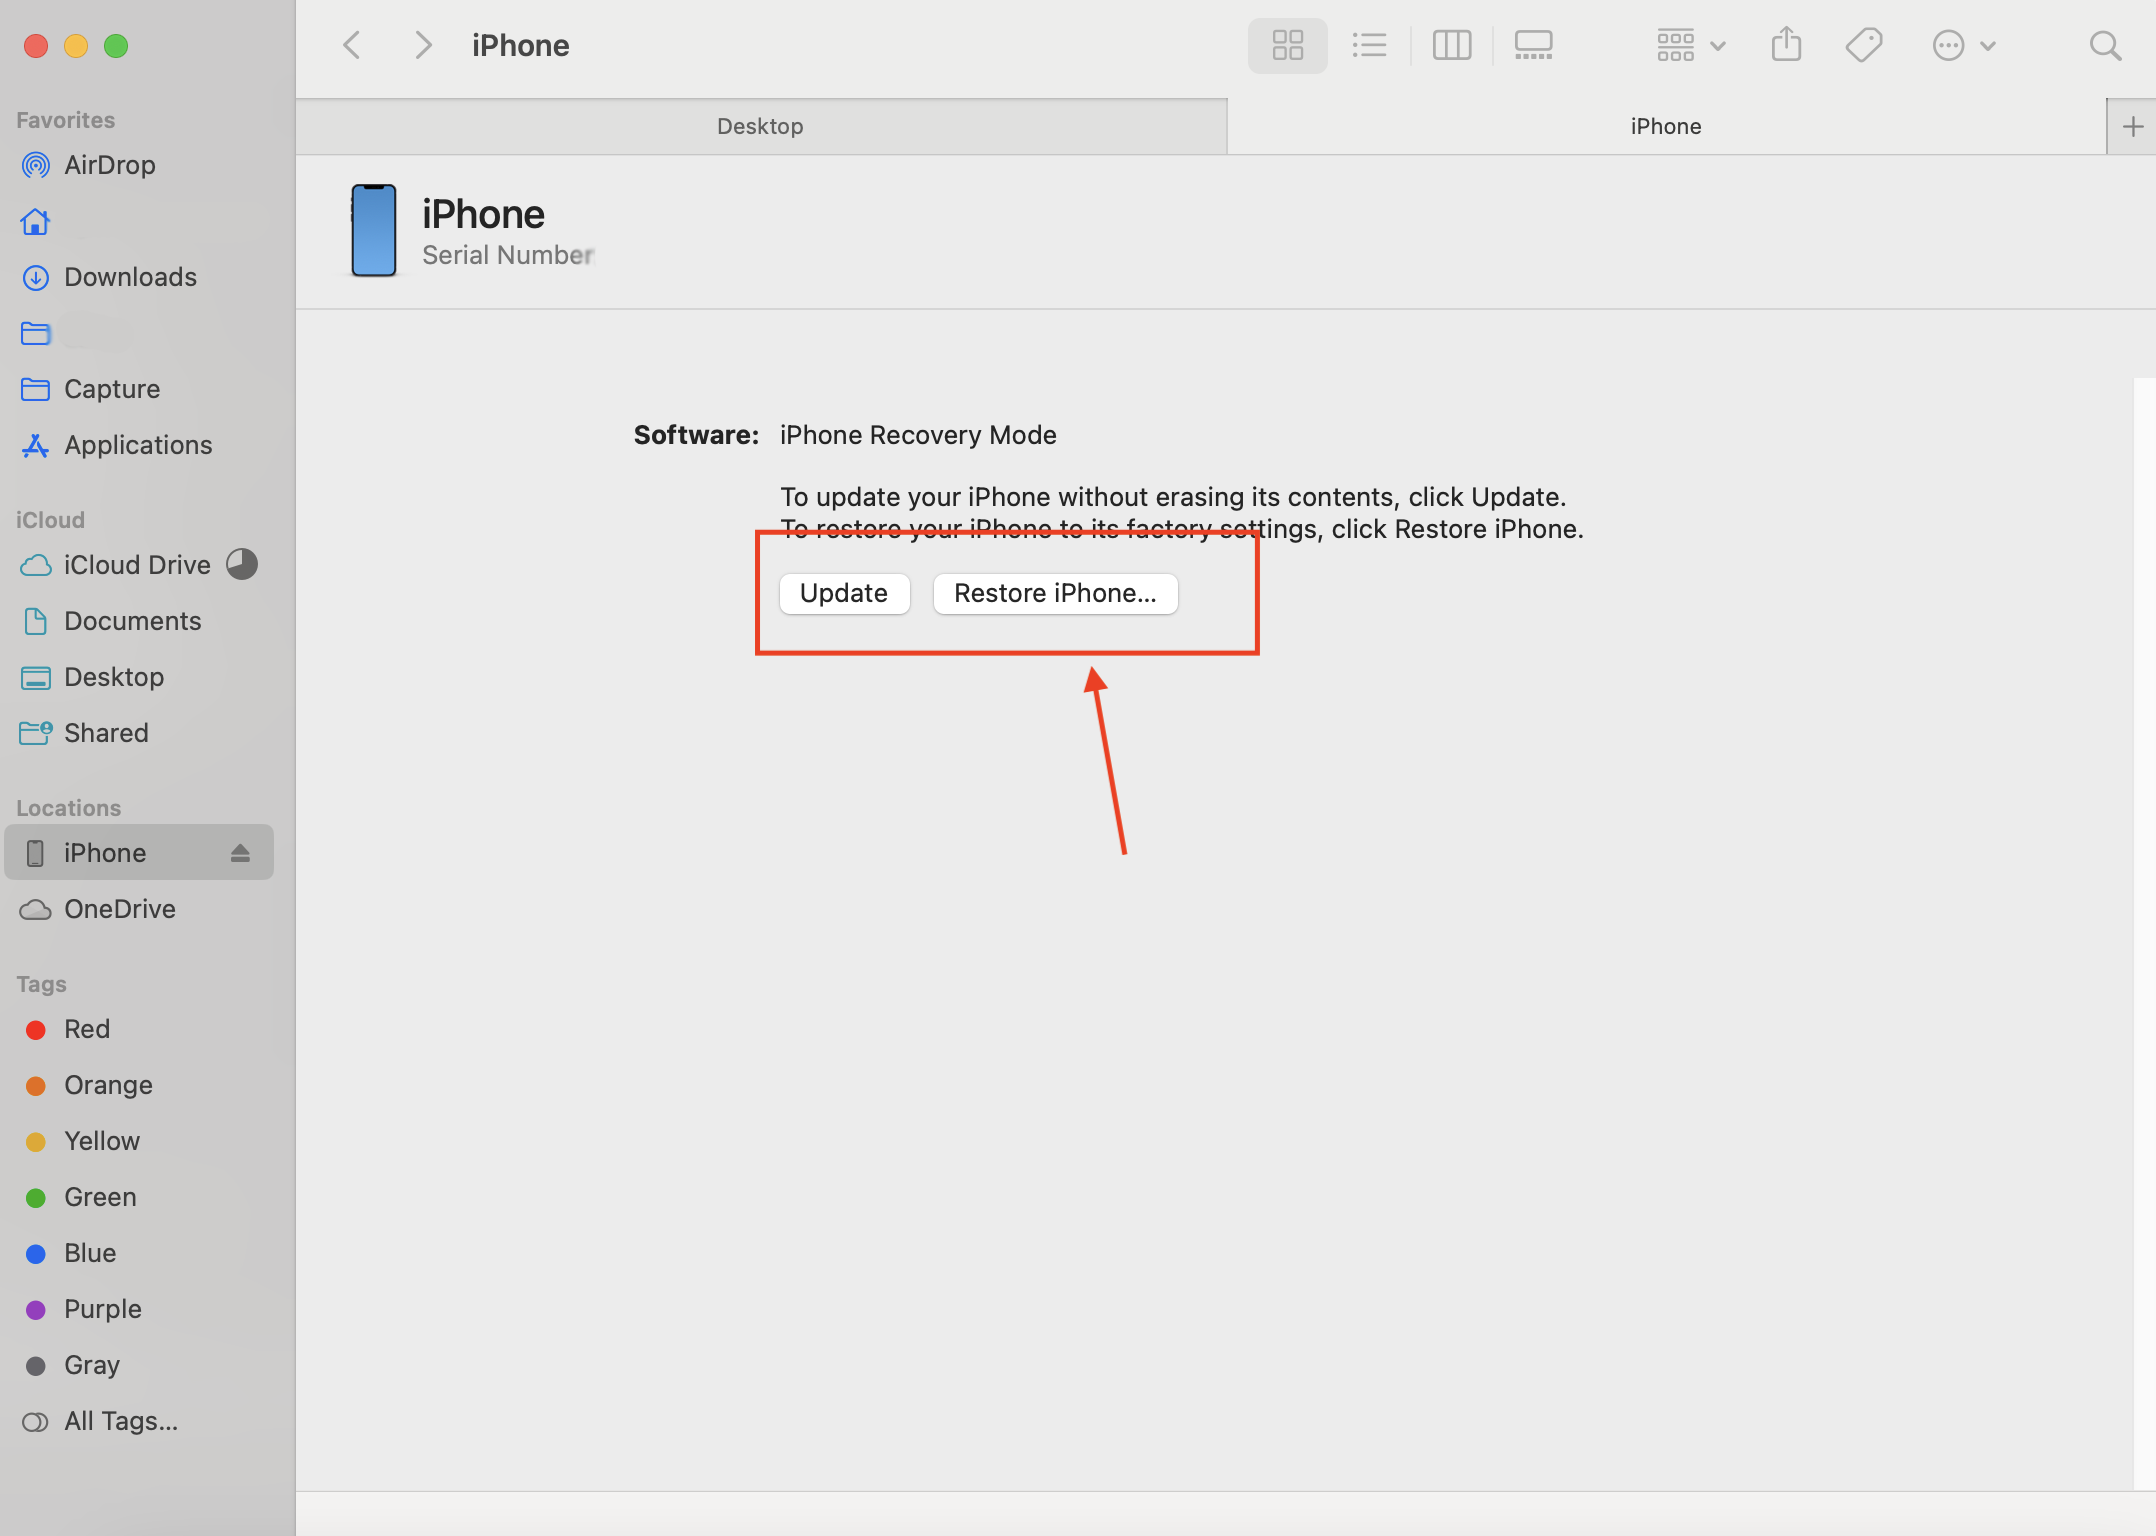Add a new tab with plus button

coord(2132,126)
